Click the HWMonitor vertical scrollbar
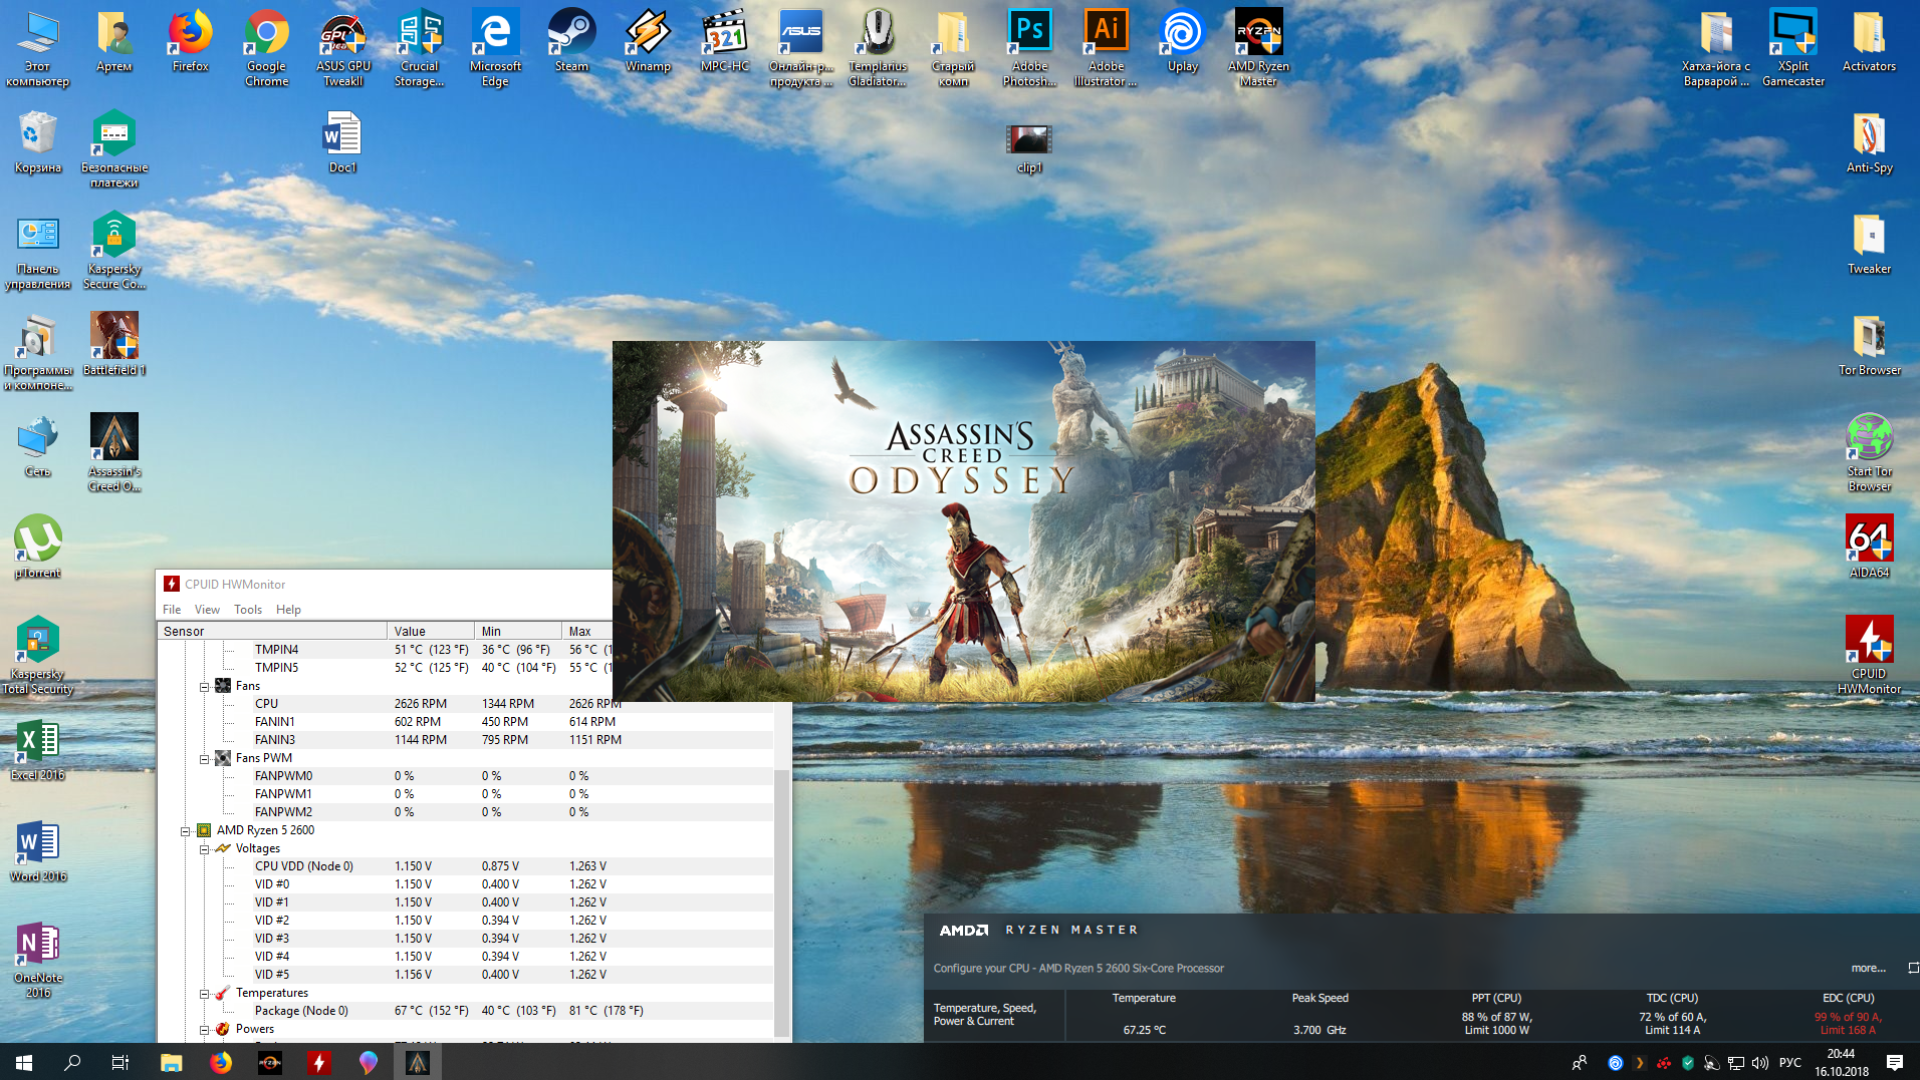 [x=782, y=900]
